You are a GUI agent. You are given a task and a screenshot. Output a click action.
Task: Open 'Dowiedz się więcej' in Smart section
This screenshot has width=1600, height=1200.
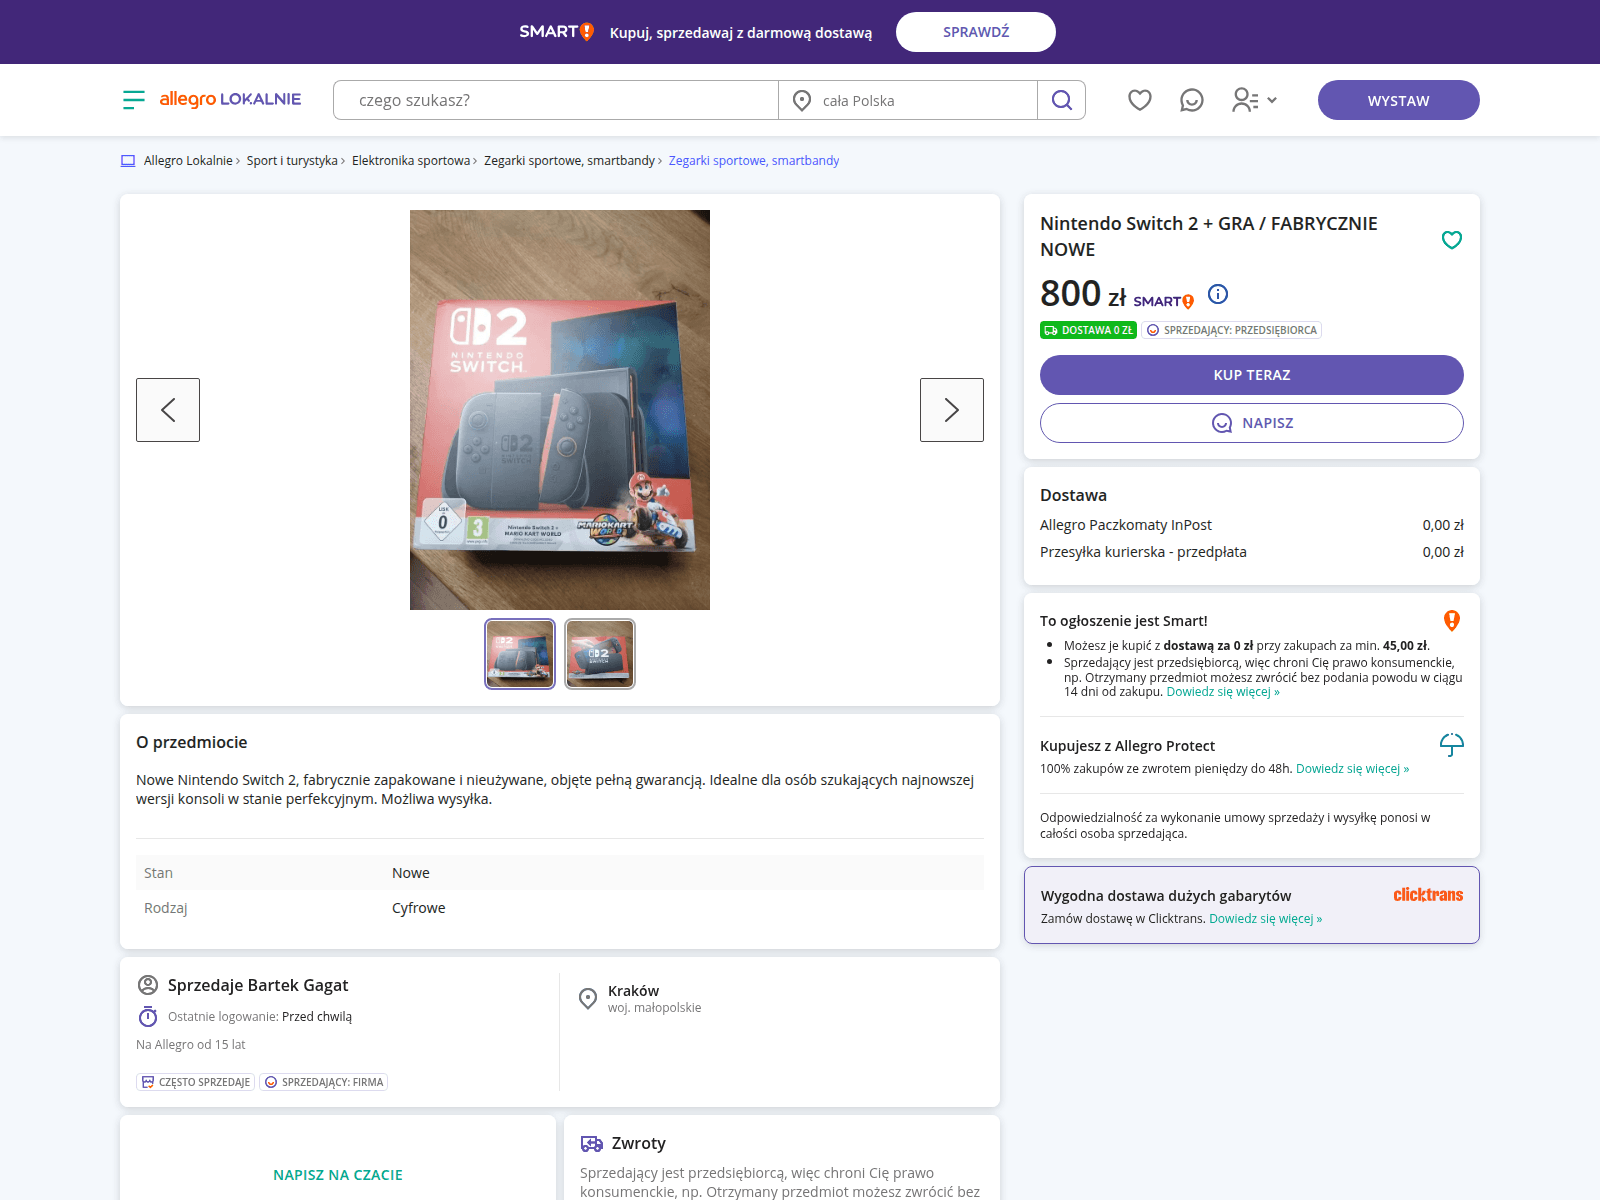click(x=1223, y=692)
